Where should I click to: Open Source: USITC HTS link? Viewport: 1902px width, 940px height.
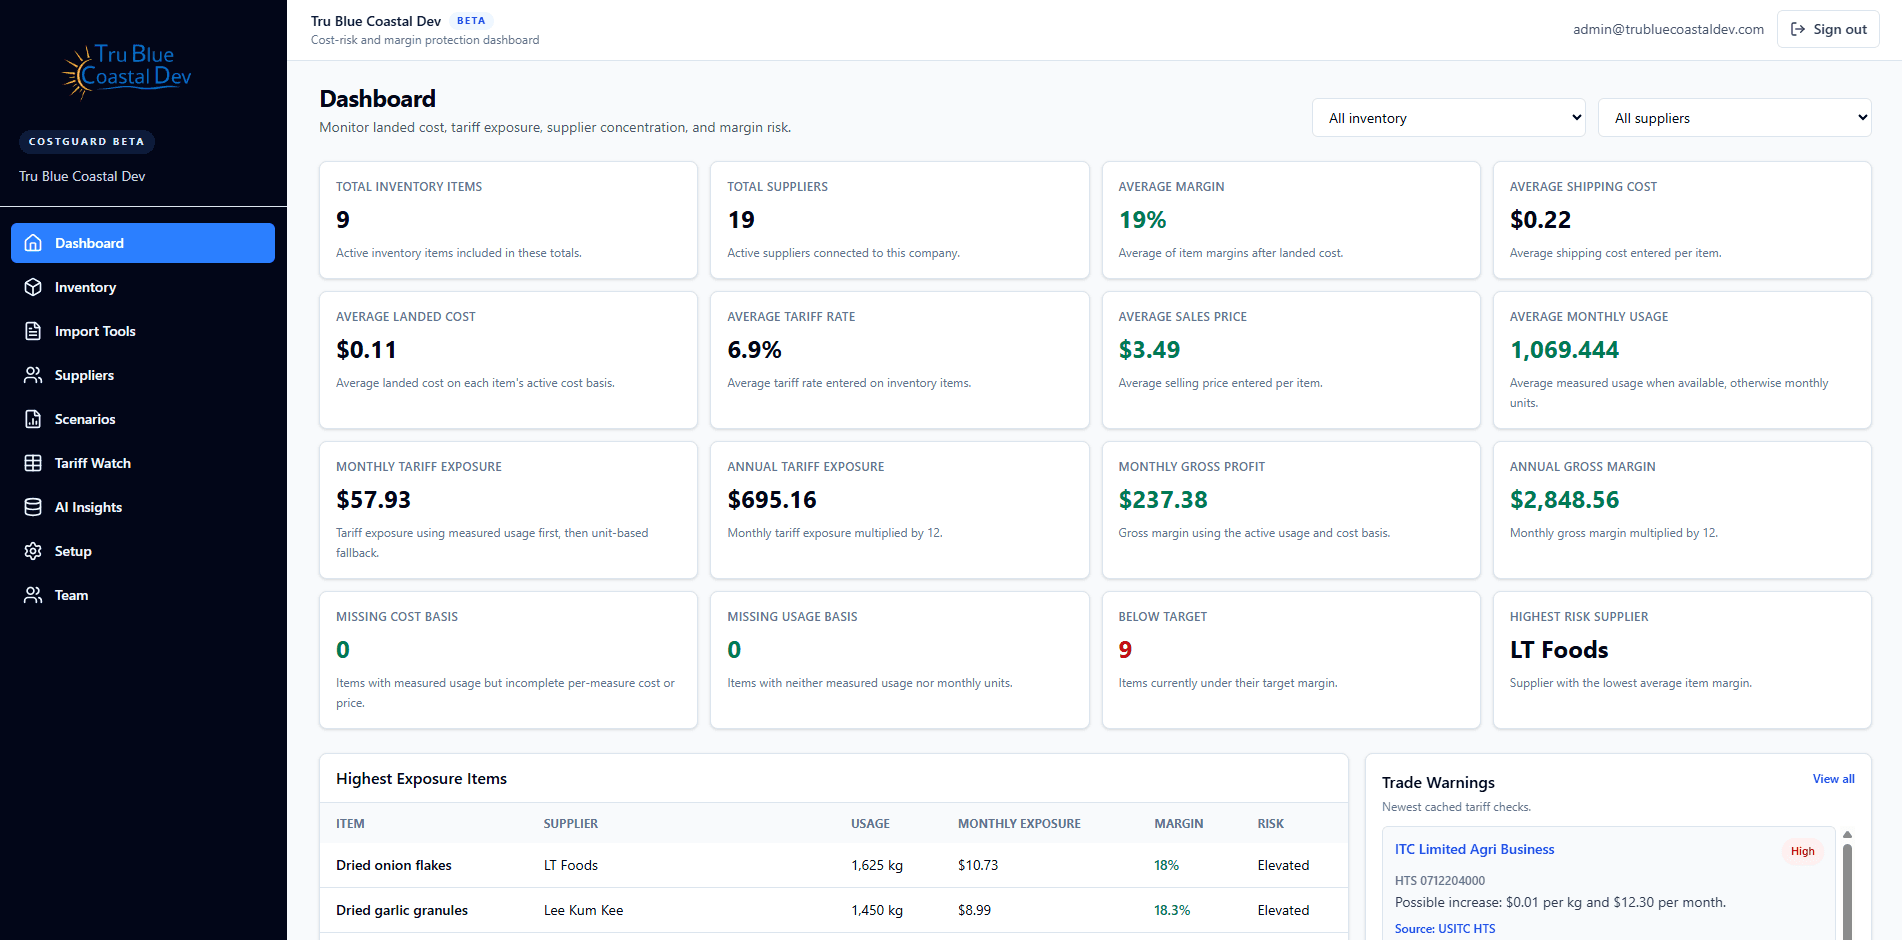tap(1445, 929)
